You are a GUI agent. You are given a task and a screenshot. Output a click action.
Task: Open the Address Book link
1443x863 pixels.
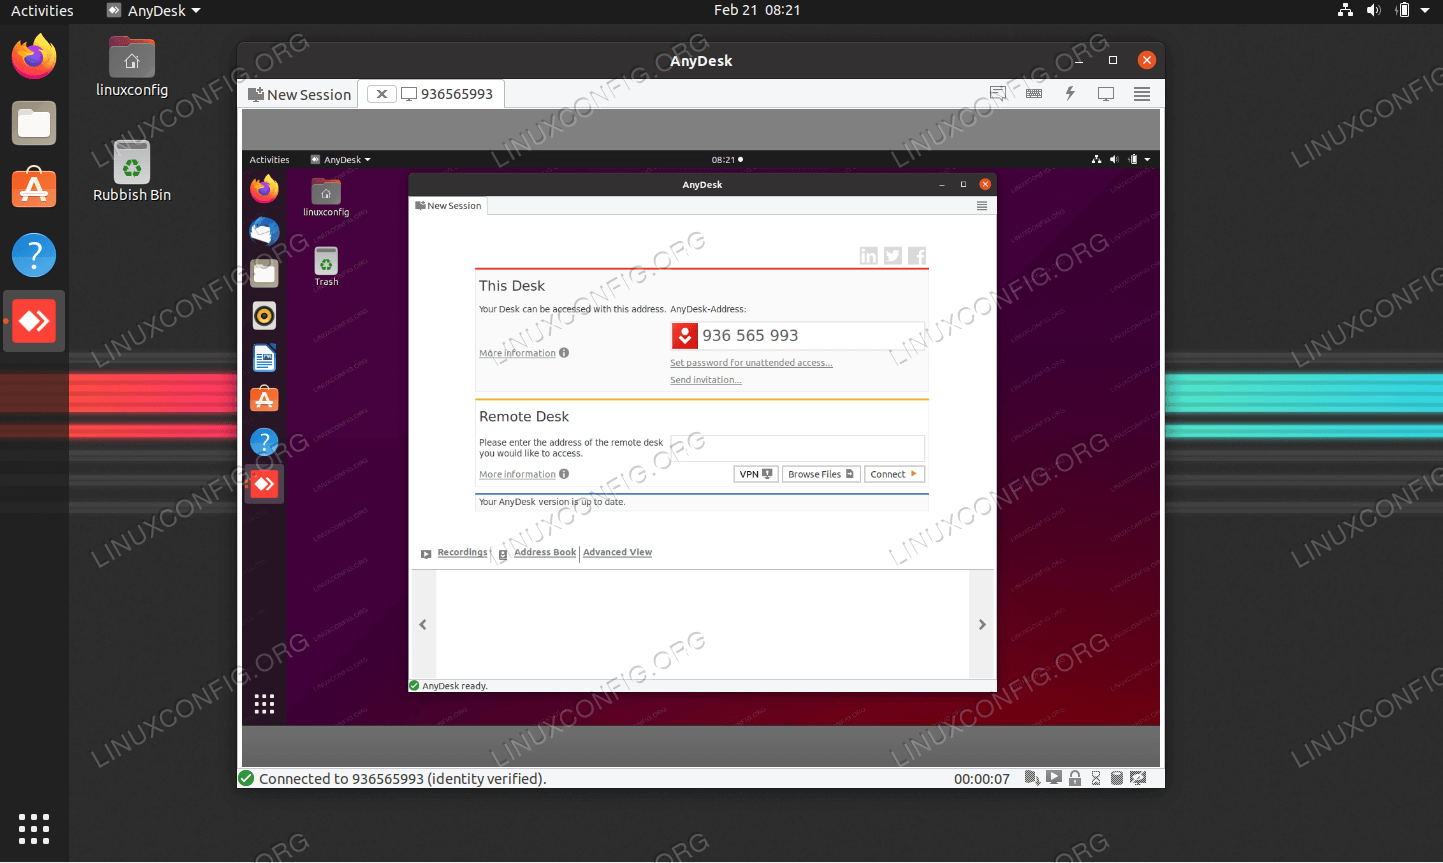tap(545, 552)
